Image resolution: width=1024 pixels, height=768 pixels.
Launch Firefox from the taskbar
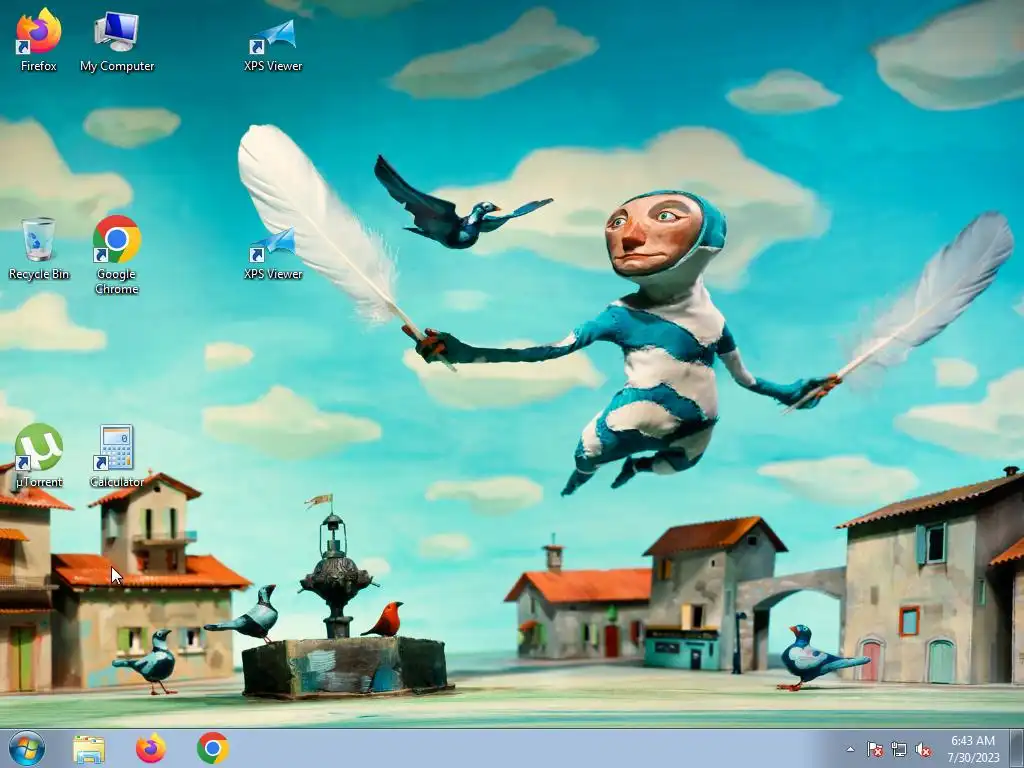tap(150, 749)
